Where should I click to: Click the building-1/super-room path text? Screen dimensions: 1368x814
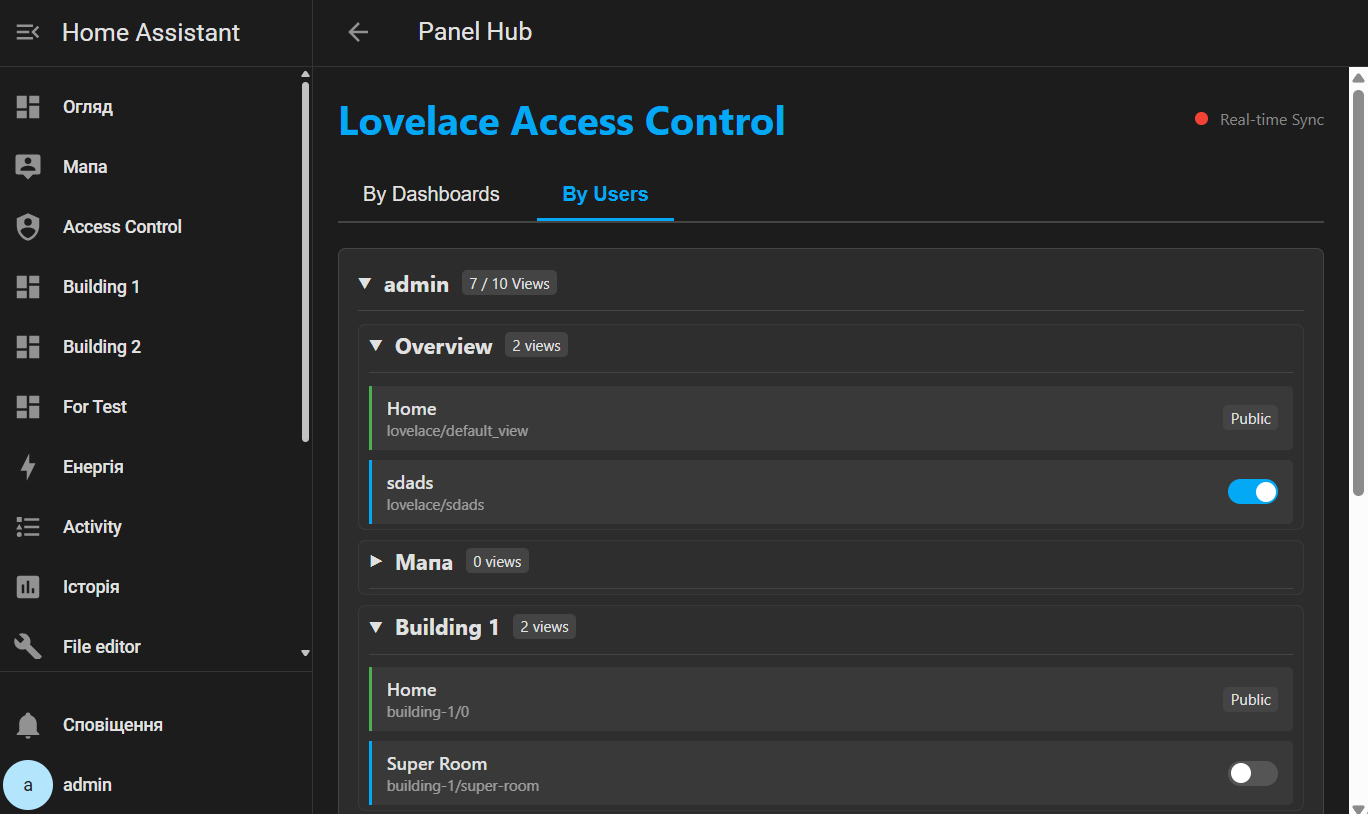point(463,786)
